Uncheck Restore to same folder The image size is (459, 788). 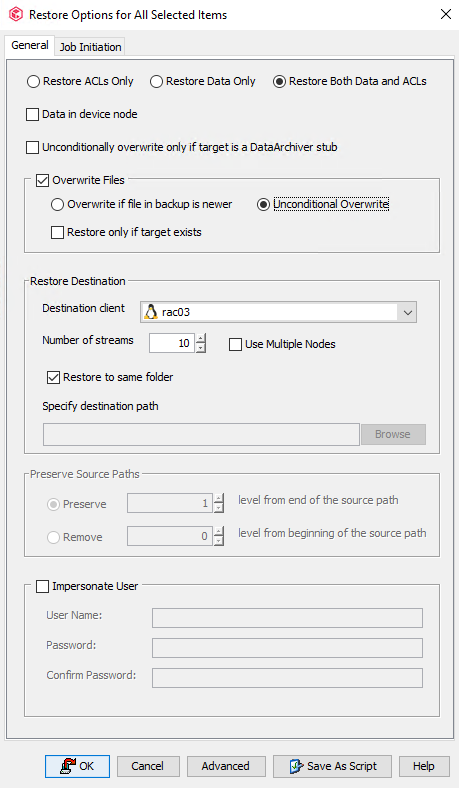[x=53, y=377]
